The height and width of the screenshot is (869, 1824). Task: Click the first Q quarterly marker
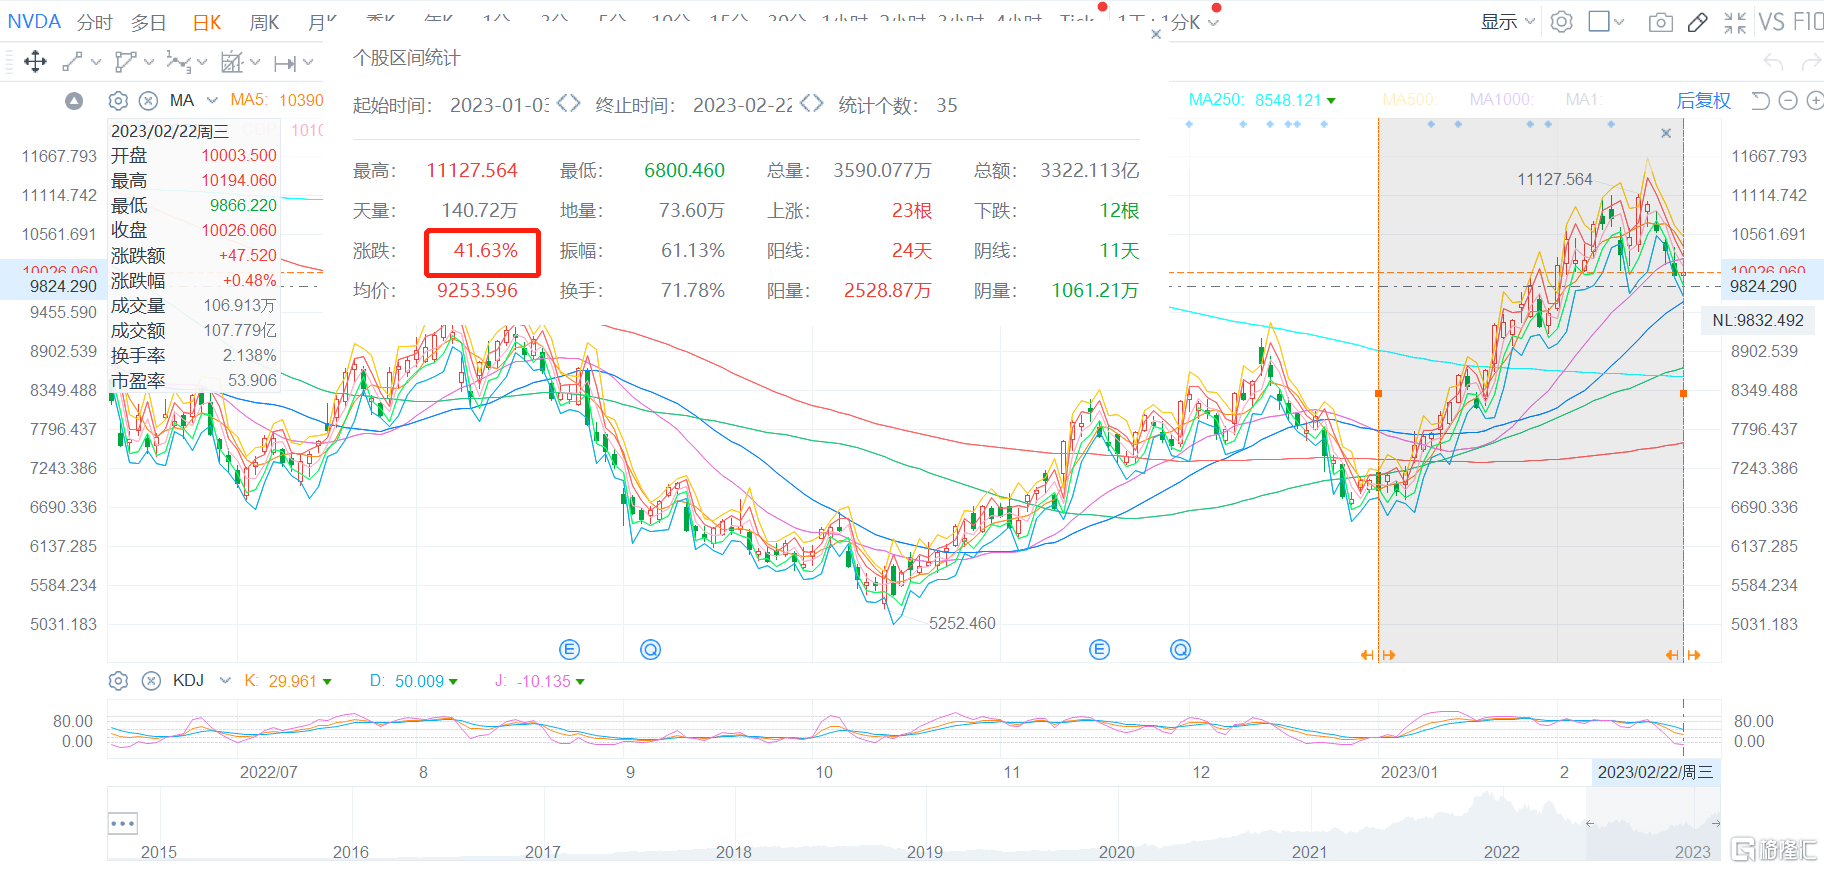(651, 650)
